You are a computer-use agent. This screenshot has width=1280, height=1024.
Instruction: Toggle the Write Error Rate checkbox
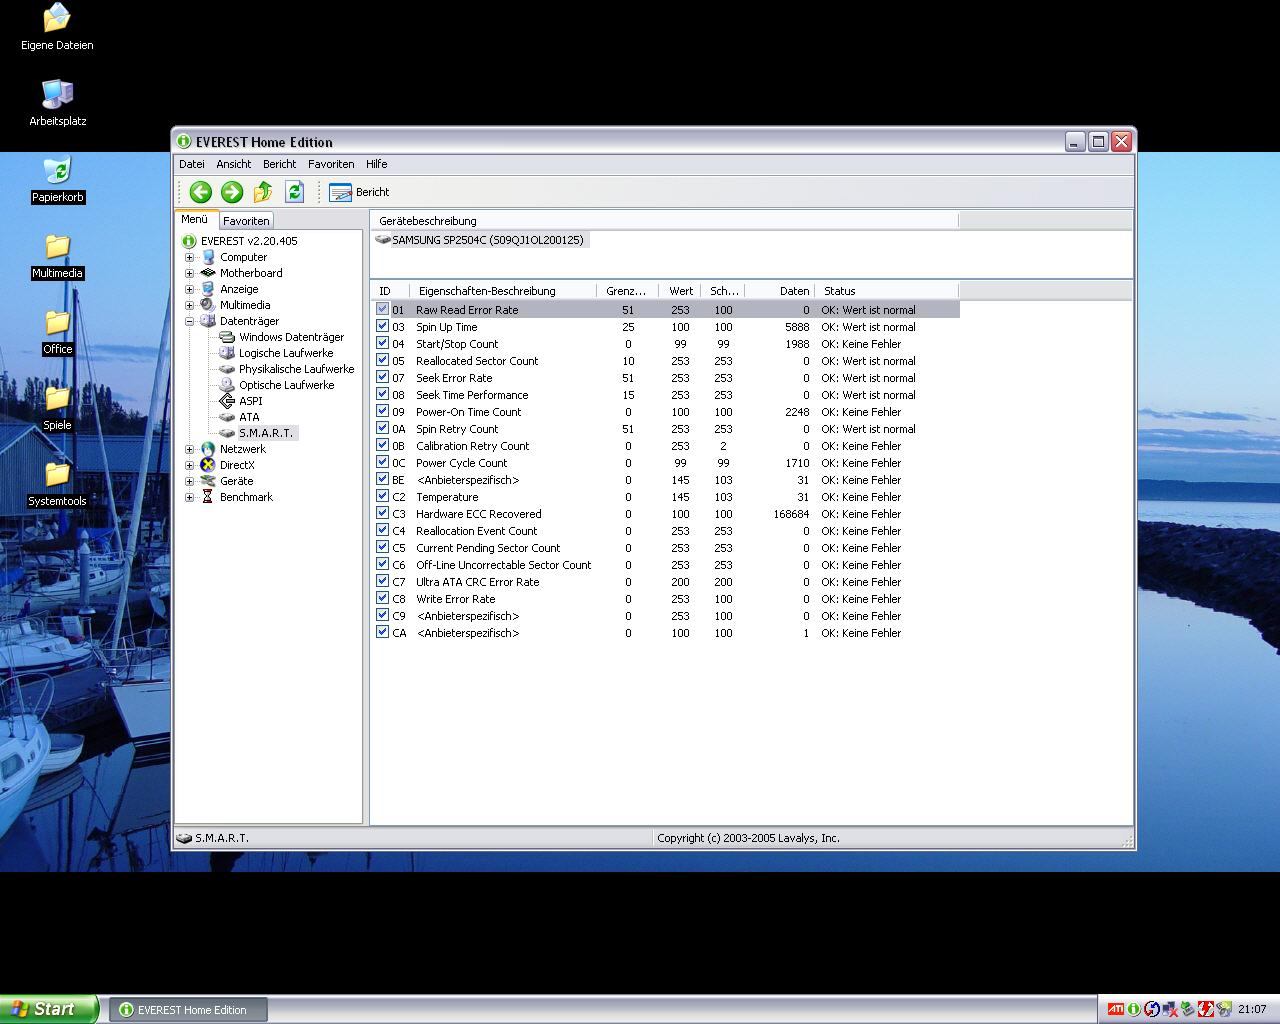coord(382,598)
